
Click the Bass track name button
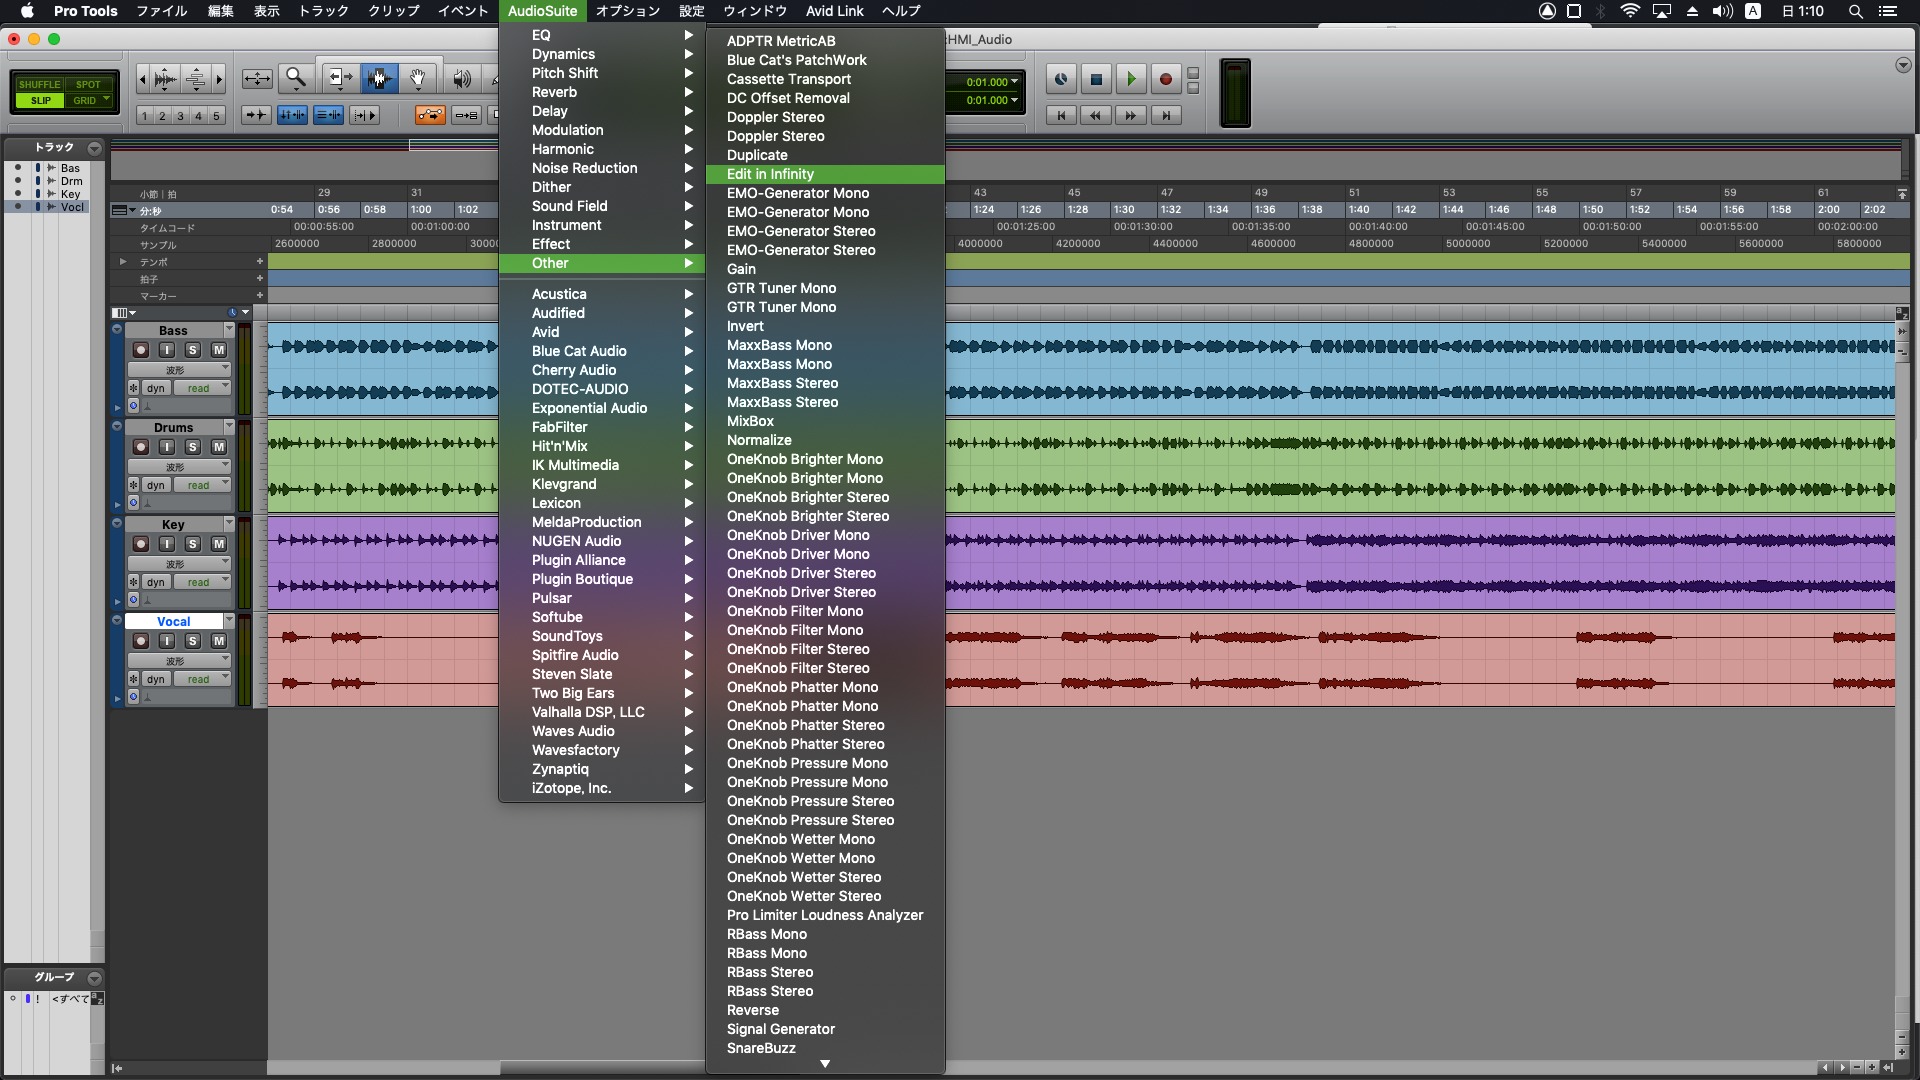click(x=173, y=330)
